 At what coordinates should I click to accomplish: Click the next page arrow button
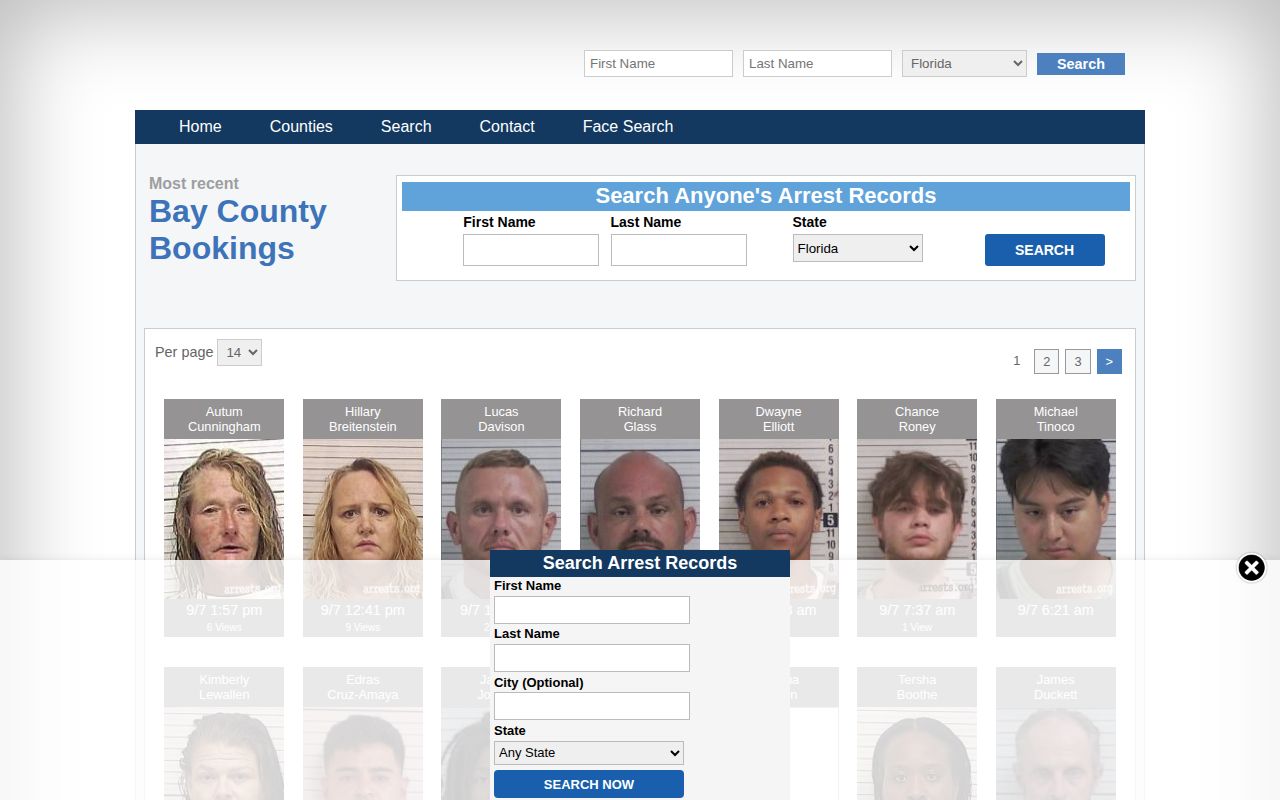point(1109,362)
